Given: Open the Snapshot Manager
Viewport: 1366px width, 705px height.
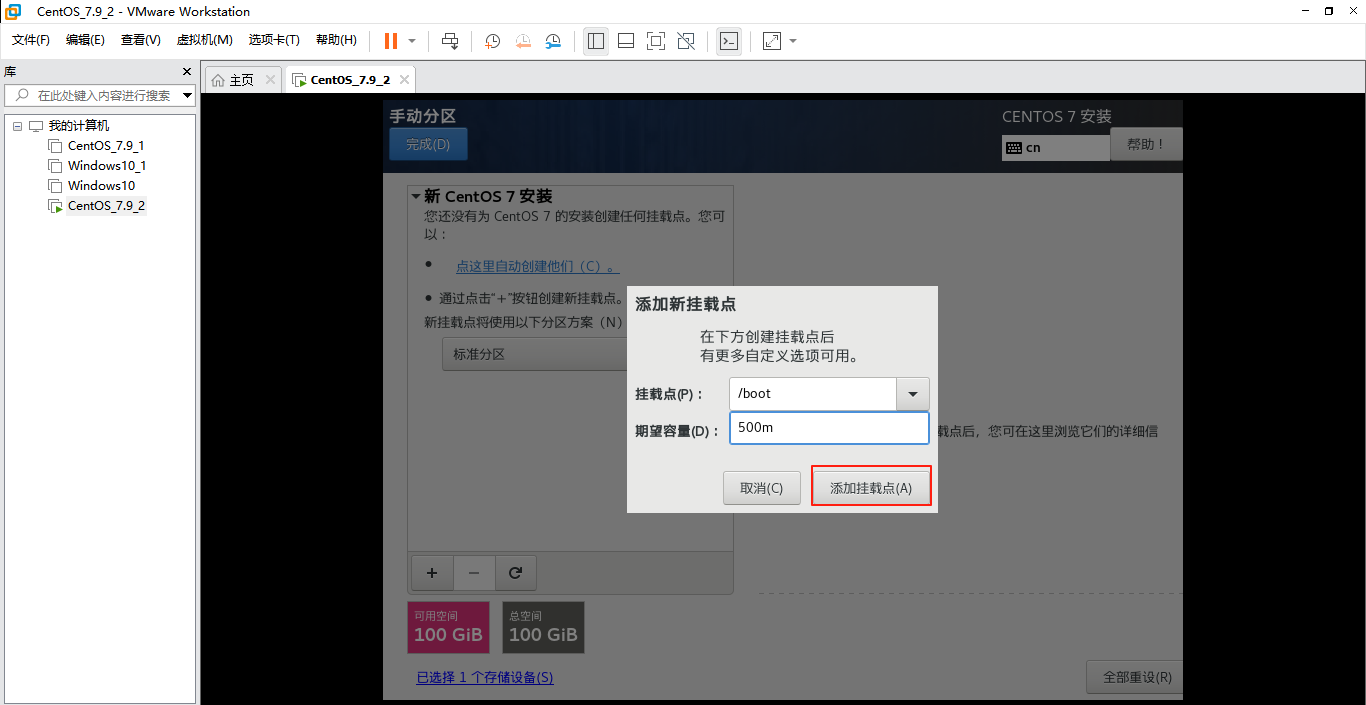Looking at the screenshot, I should (x=553, y=41).
